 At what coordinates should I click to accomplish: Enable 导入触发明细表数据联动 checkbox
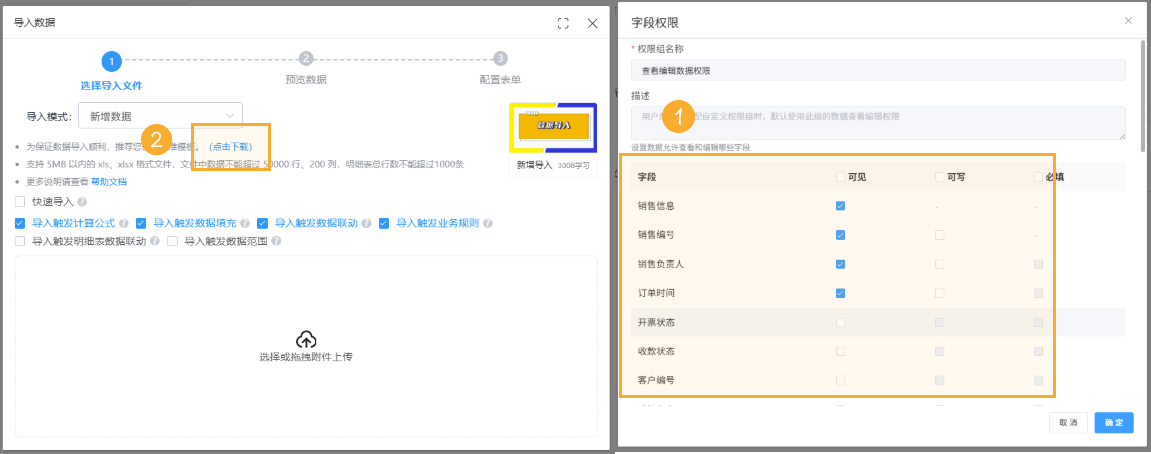click(x=21, y=240)
